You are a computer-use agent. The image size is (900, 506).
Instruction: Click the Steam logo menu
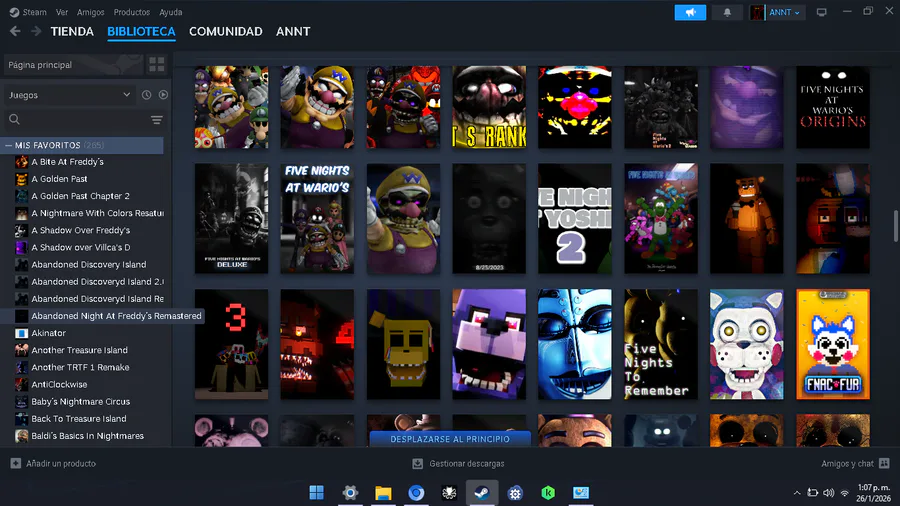[x=28, y=12]
